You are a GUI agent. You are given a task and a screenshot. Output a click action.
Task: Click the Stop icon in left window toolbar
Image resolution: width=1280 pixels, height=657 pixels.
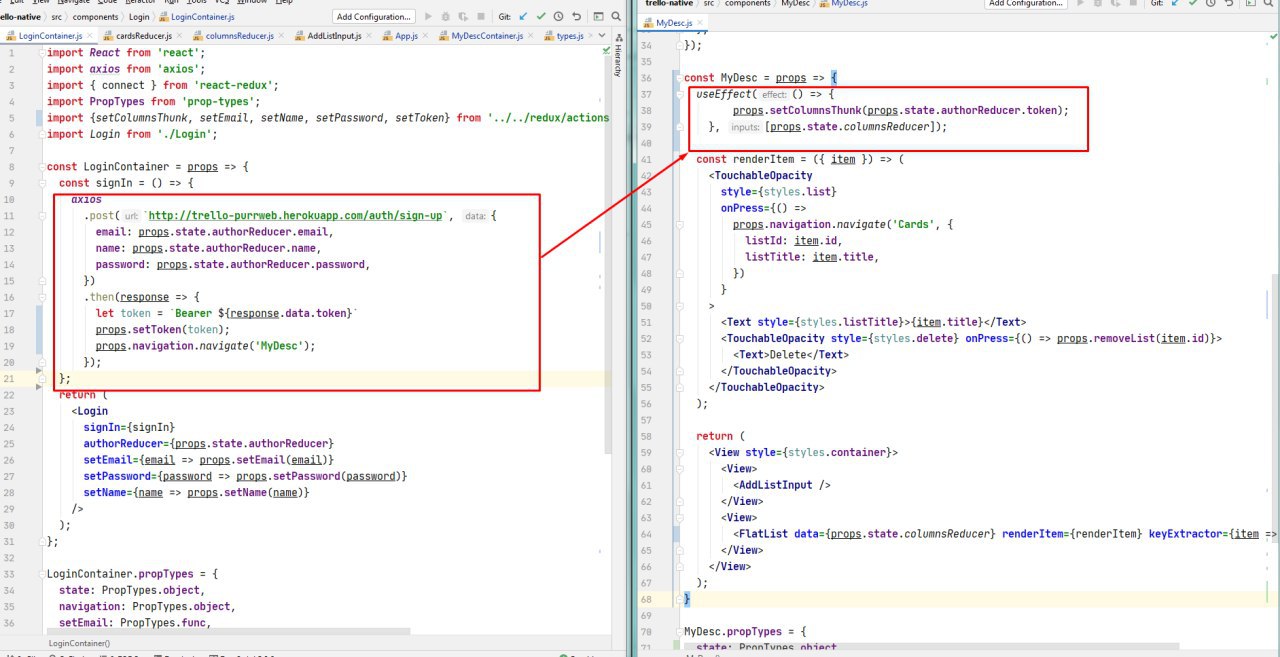(x=481, y=16)
